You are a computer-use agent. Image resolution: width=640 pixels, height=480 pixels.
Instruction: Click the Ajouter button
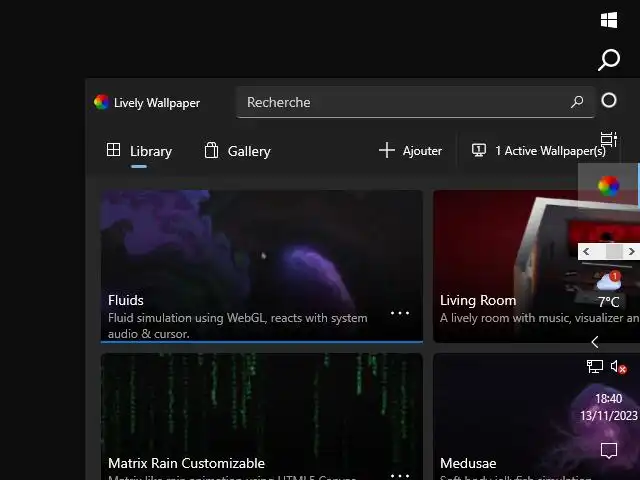click(x=410, y=151)
